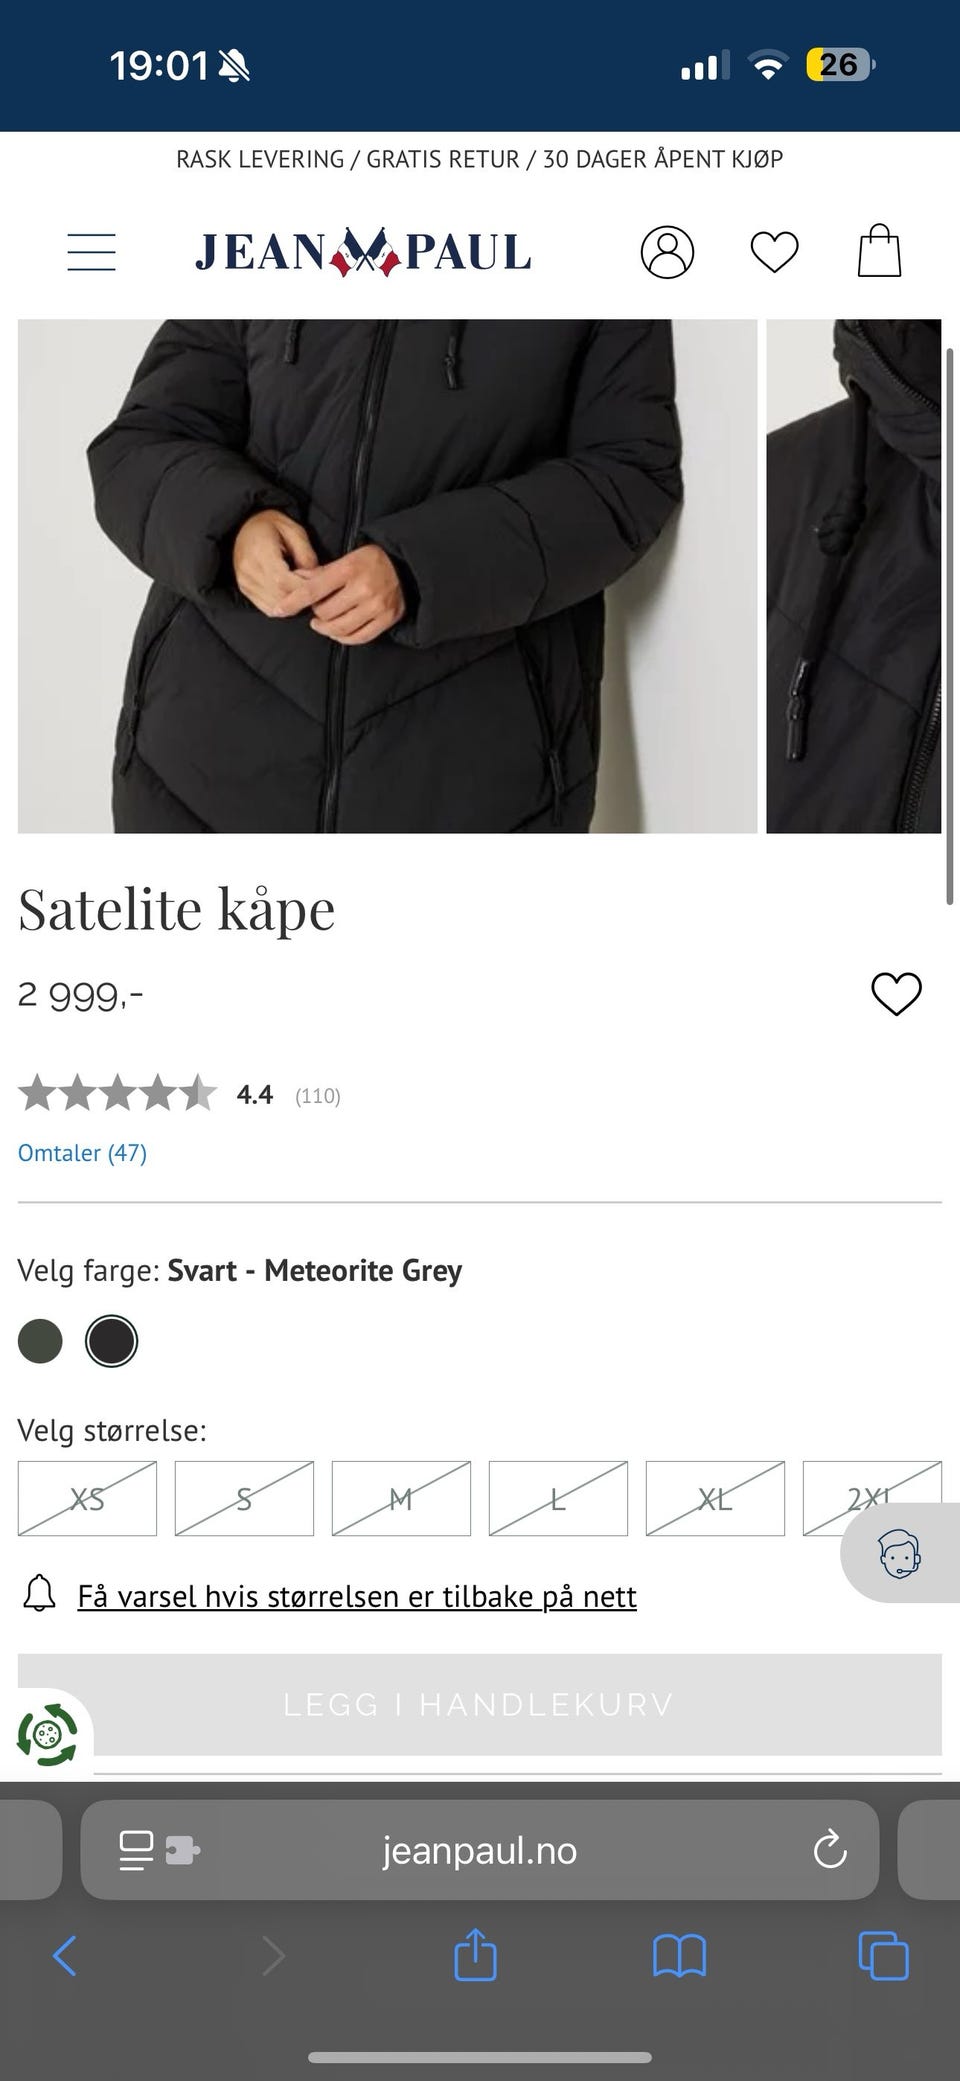Reload the page in Safari
Image resolution: width=960 pixels, height=2081 pixels.
click(829, 1850)
